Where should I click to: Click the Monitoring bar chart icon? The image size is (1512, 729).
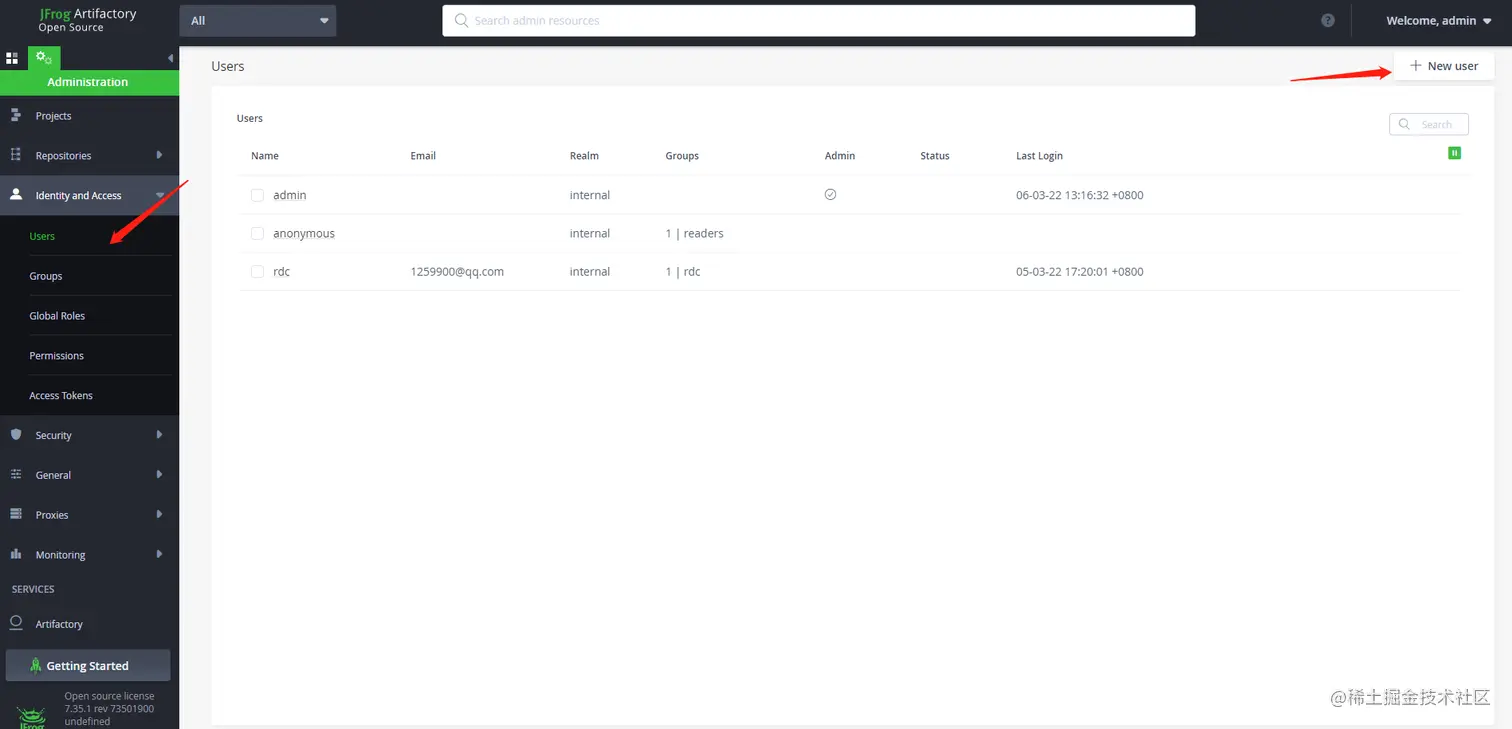pyautogui.click(x=16, y=554)
